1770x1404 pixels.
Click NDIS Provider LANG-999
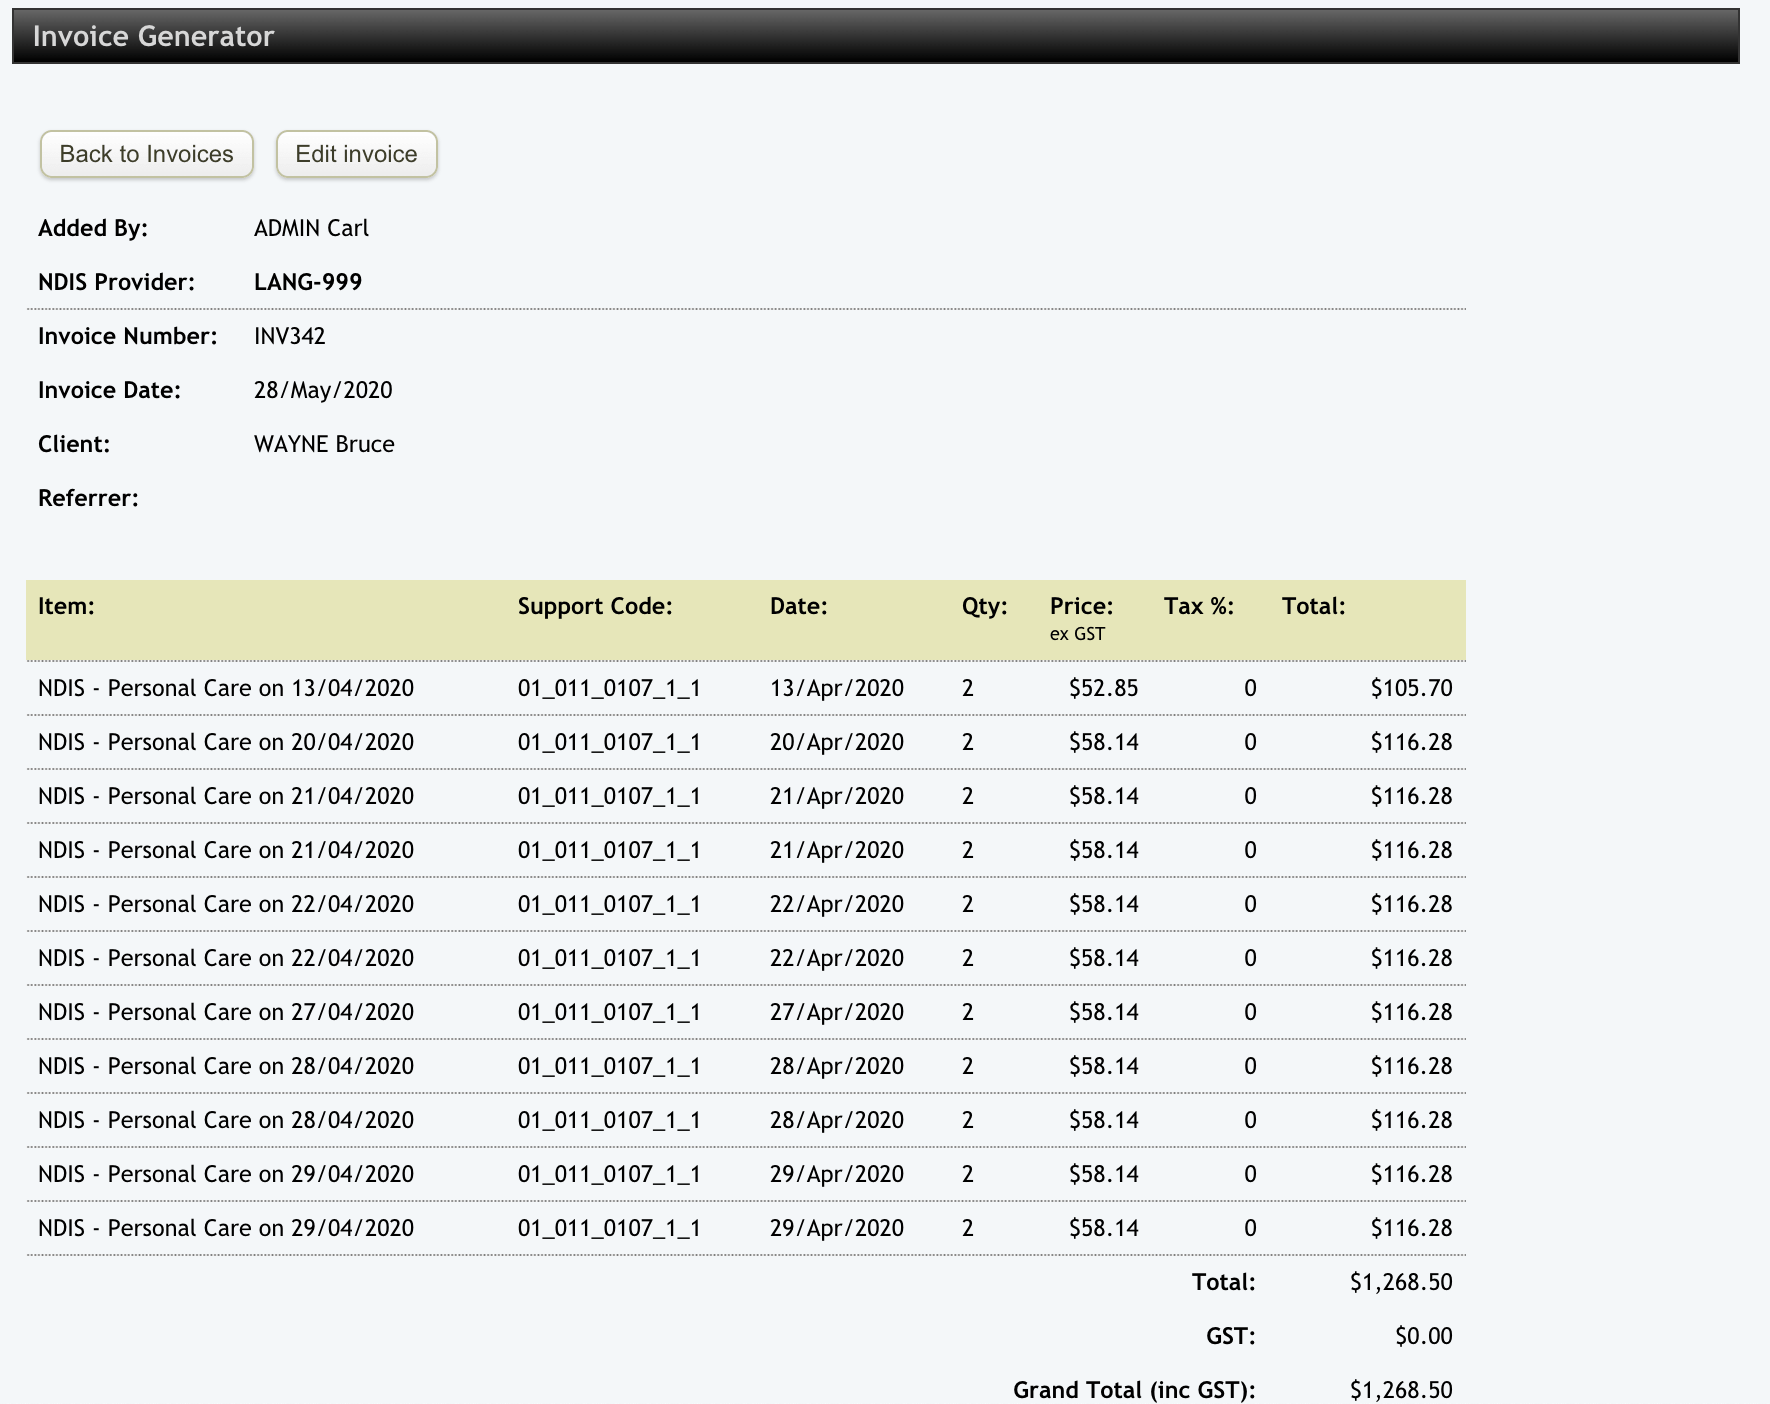click(308, 281)
